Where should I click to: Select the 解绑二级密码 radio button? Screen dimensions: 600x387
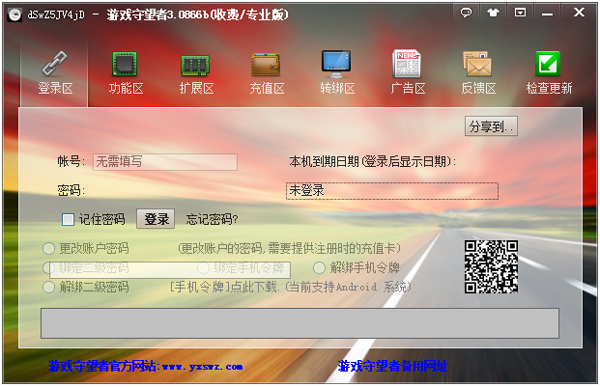coord(49,287)
